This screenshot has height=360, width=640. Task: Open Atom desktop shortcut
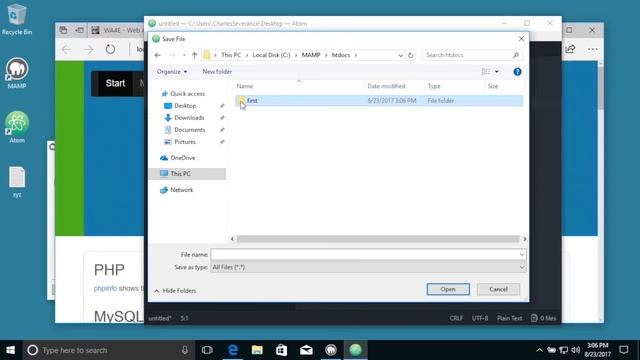[17, 127]
